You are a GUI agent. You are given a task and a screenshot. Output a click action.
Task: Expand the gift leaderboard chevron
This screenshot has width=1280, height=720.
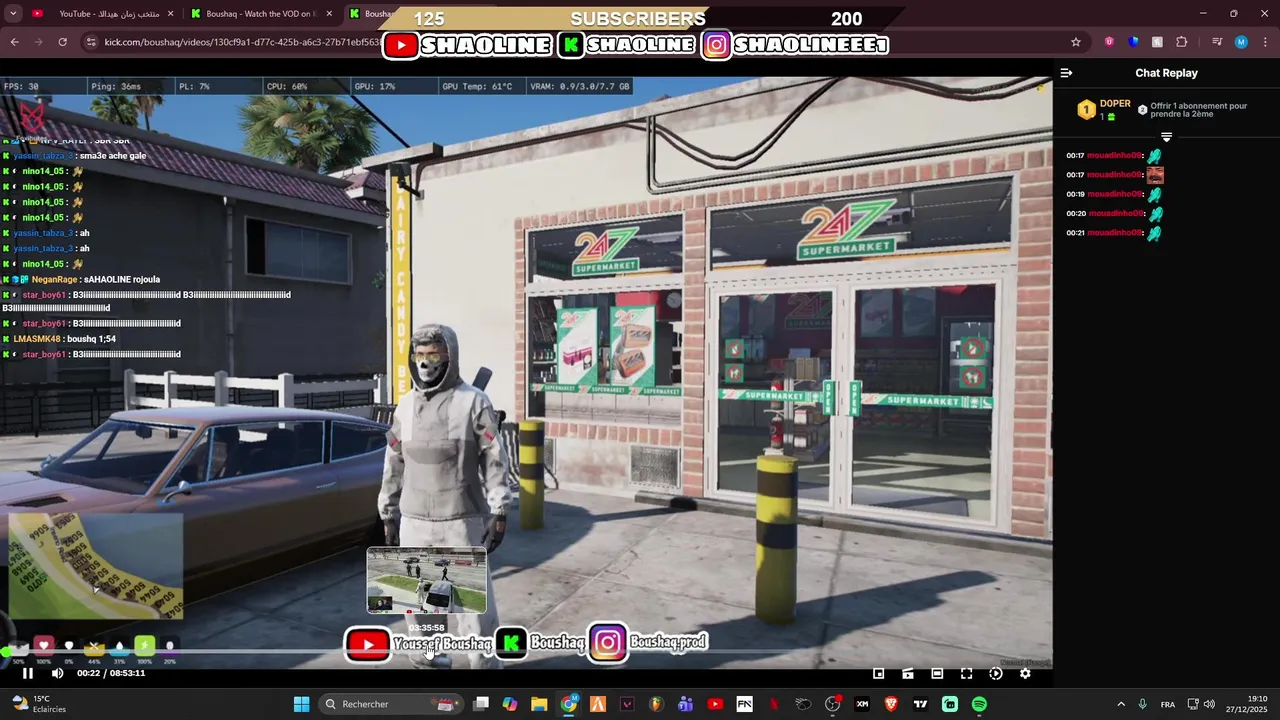pyautogui.click(x=1166, y=137)
